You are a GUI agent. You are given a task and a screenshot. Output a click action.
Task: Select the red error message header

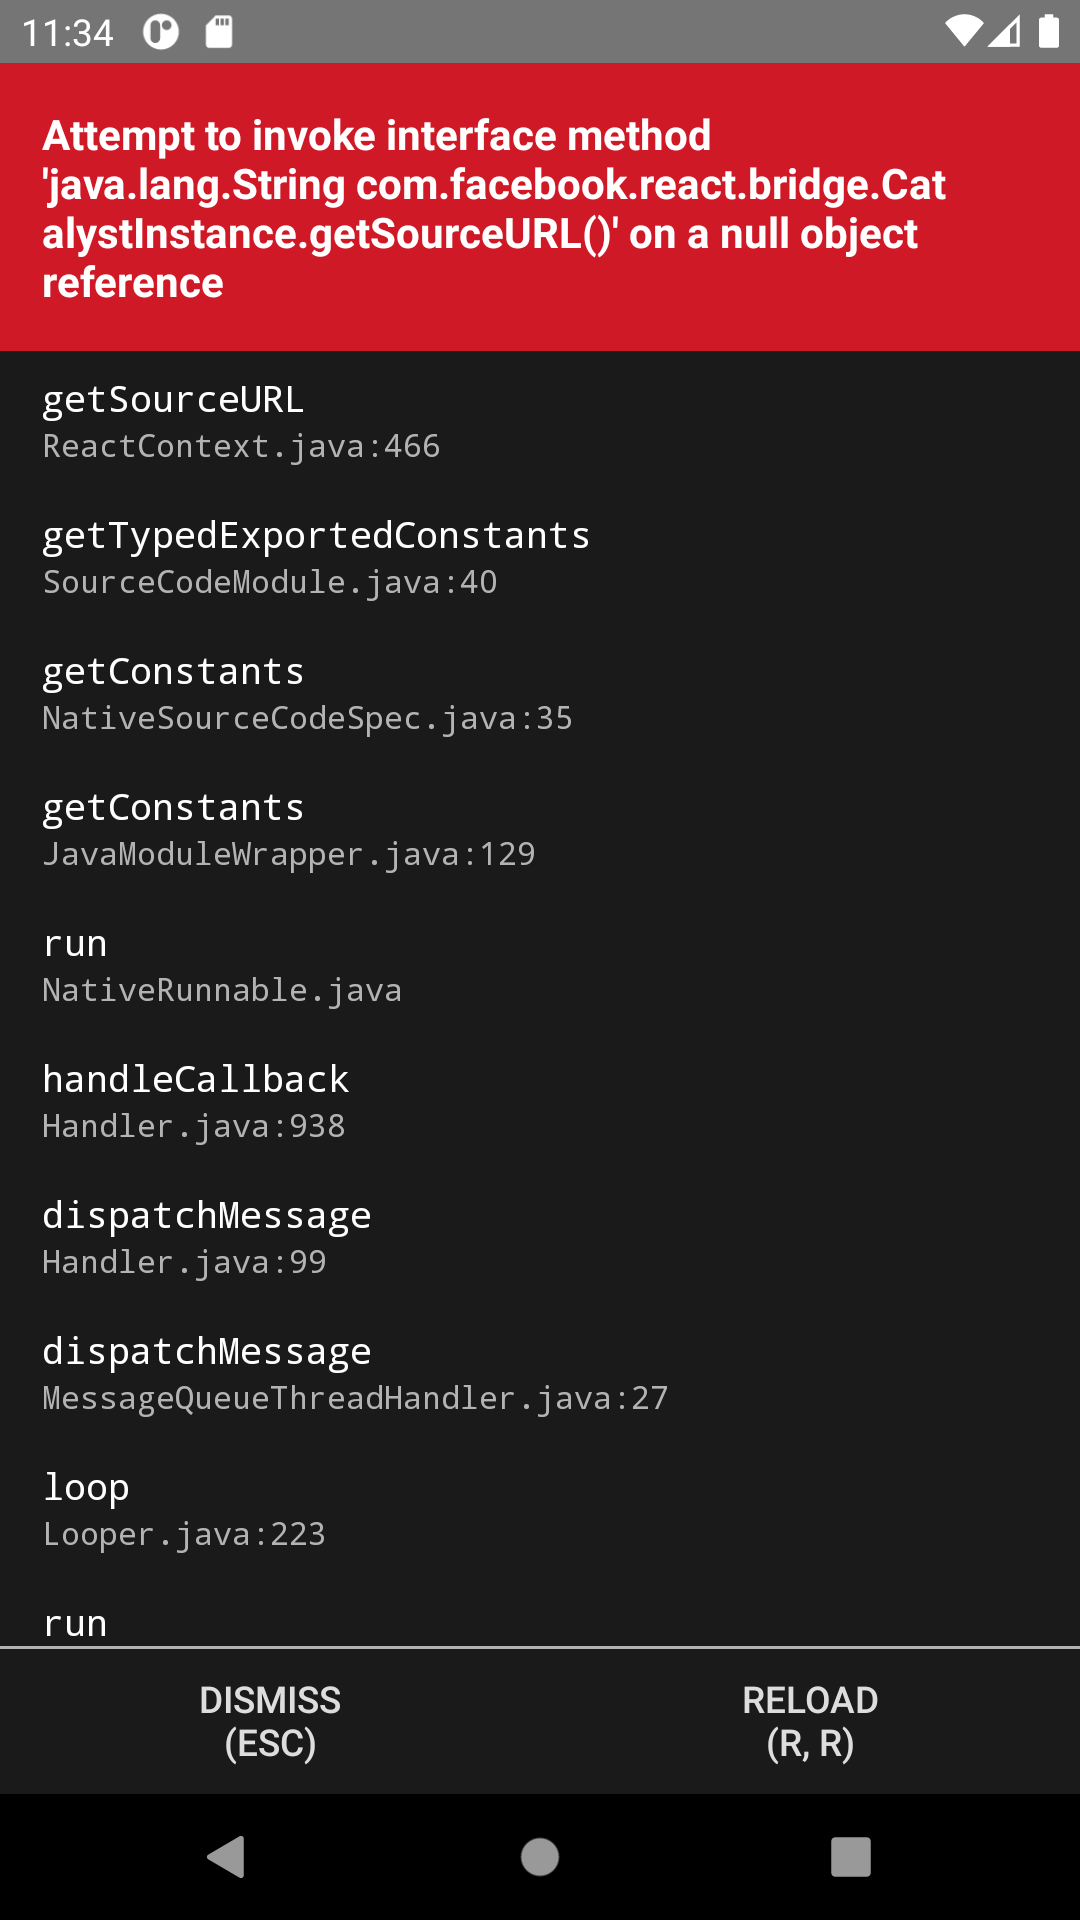pyautogui.click(x=540, y=208)
